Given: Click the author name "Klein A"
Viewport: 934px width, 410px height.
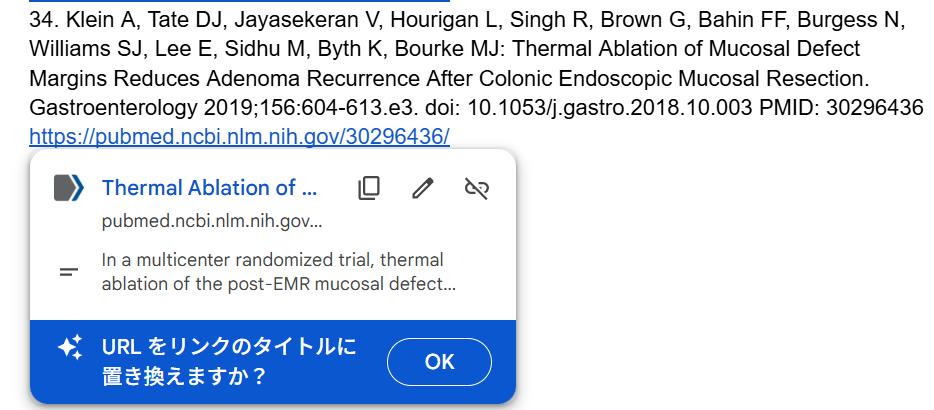Looking at the screenshot, I should click(x=100, y=20).
